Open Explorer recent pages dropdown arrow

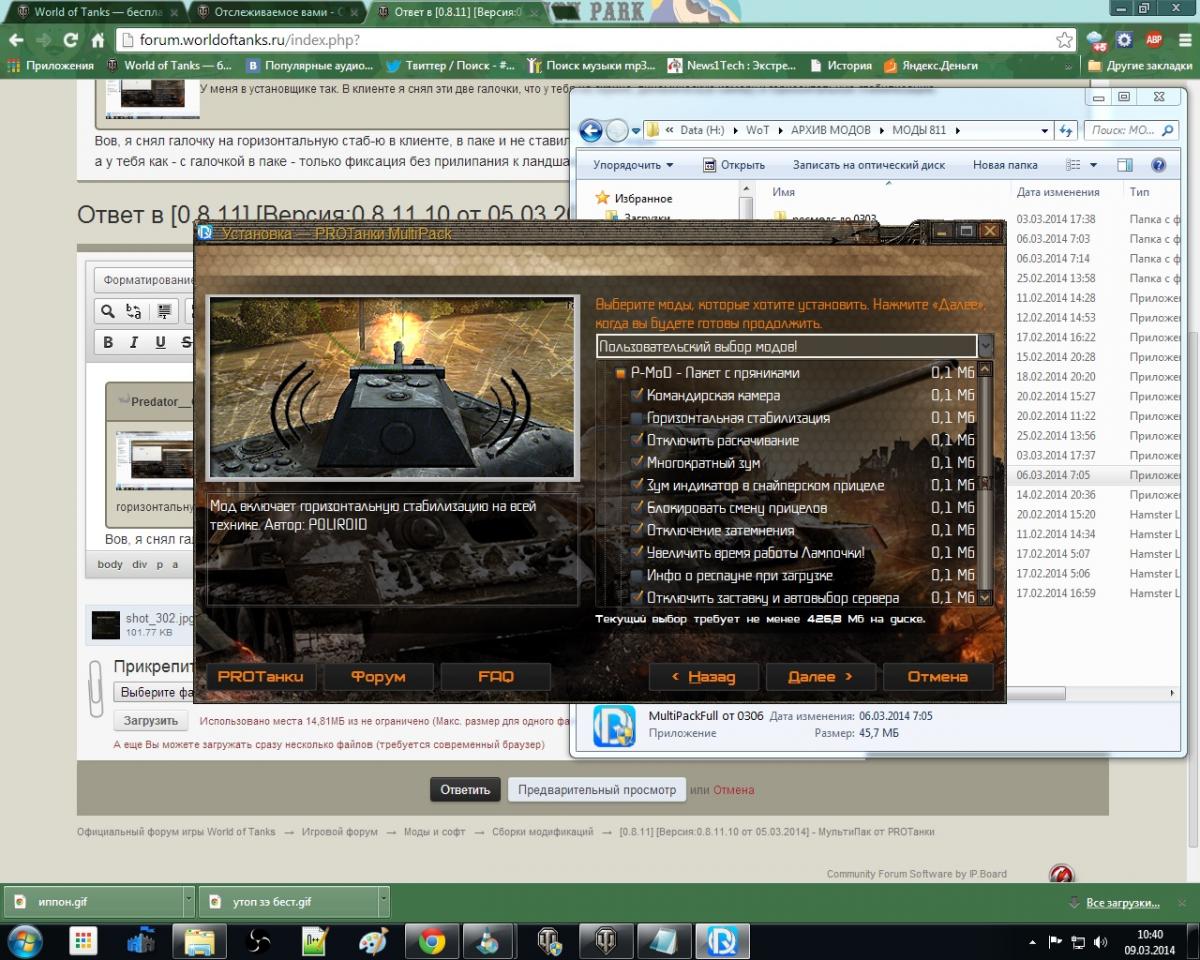[x=636, y=130]
